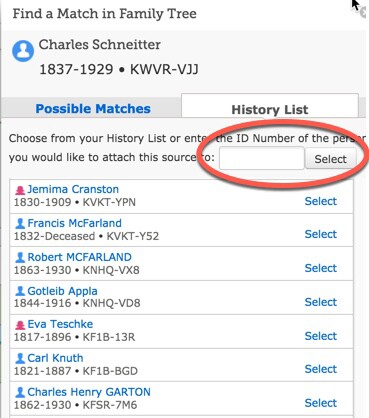369x418 pixels.
Task: Click female icon beside Eva Teschke
Action: tap(20, 325)
